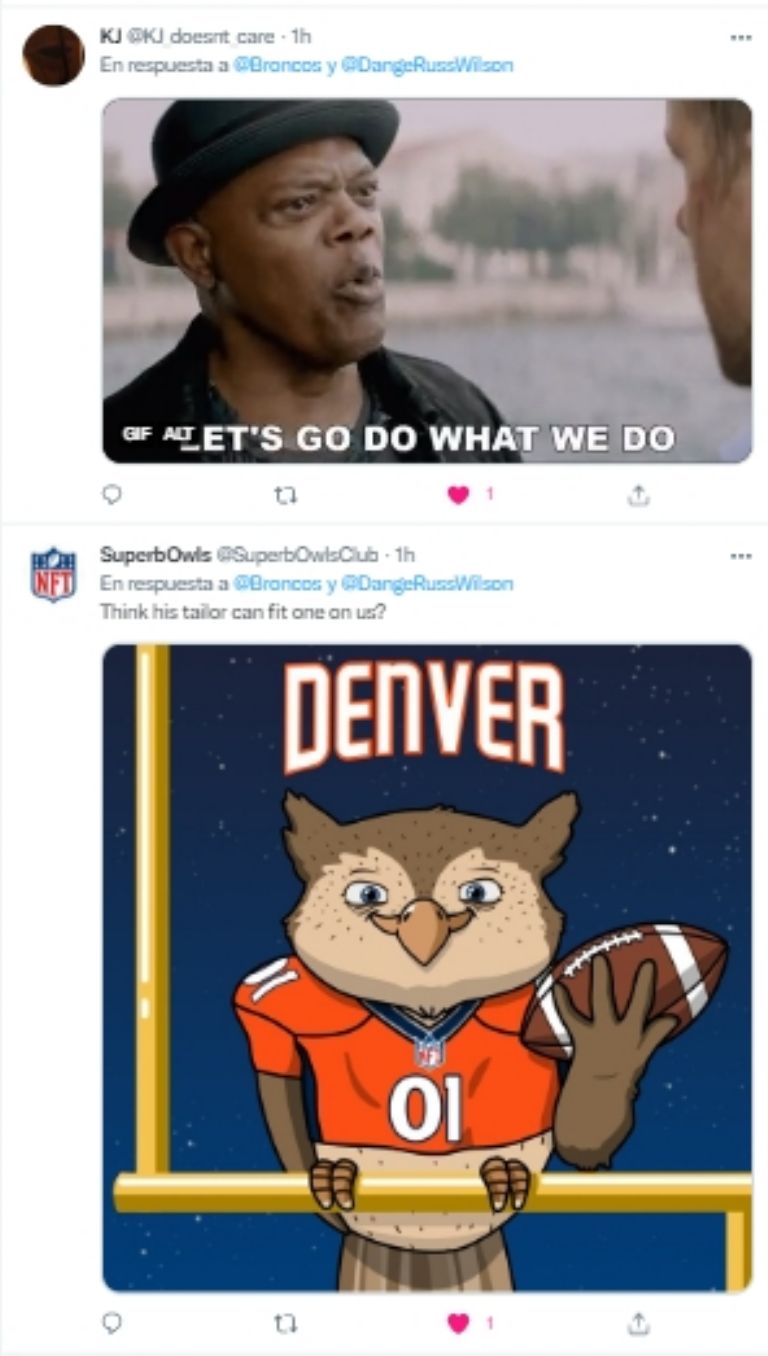Play the "Let's go do what we do" GIF

[427, 280]
